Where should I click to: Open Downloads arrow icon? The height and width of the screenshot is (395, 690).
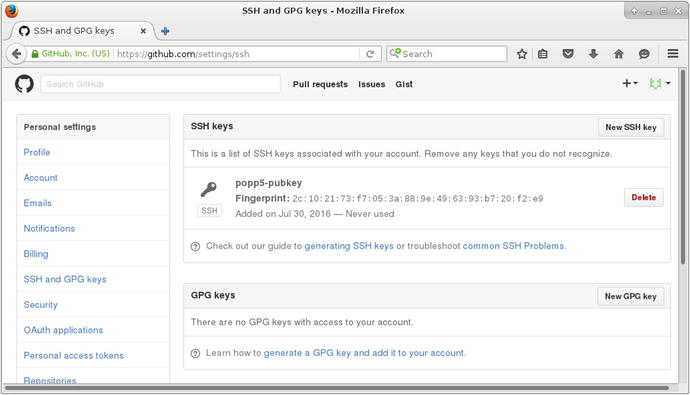coord(593,54)
